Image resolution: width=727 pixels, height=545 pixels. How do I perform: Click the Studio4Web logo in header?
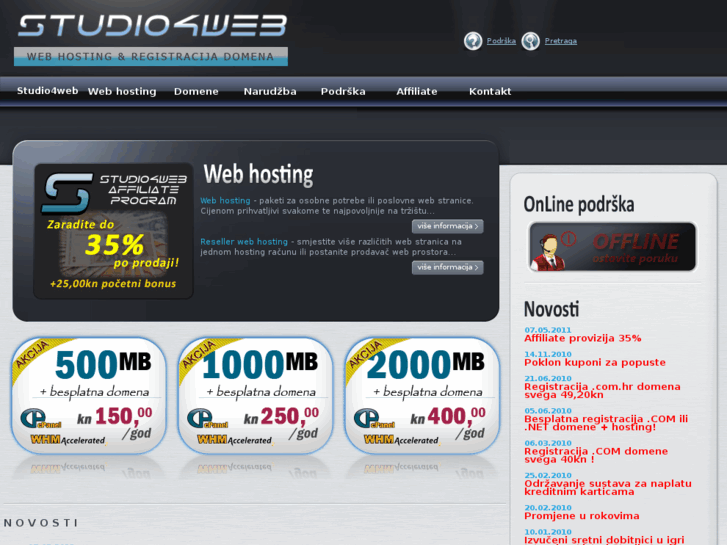pos(153,26)
